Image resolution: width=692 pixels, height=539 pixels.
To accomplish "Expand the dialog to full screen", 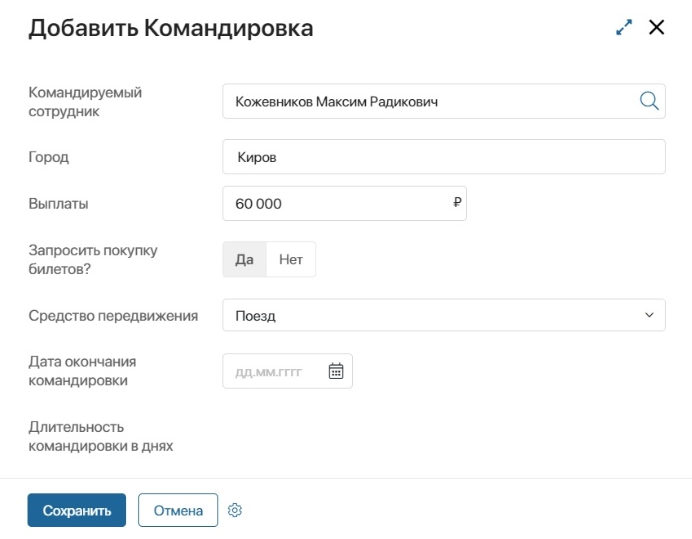I will pos(625,28).
